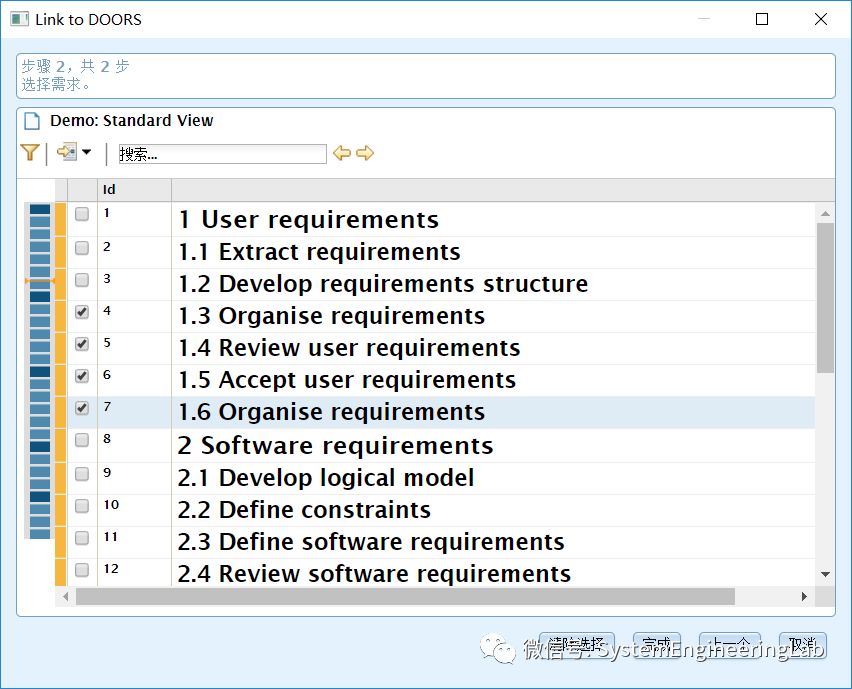Click the document icon beside Demo: Standard View
The width and height of the screenshot is (852, 689).
(x=32, y=121)
